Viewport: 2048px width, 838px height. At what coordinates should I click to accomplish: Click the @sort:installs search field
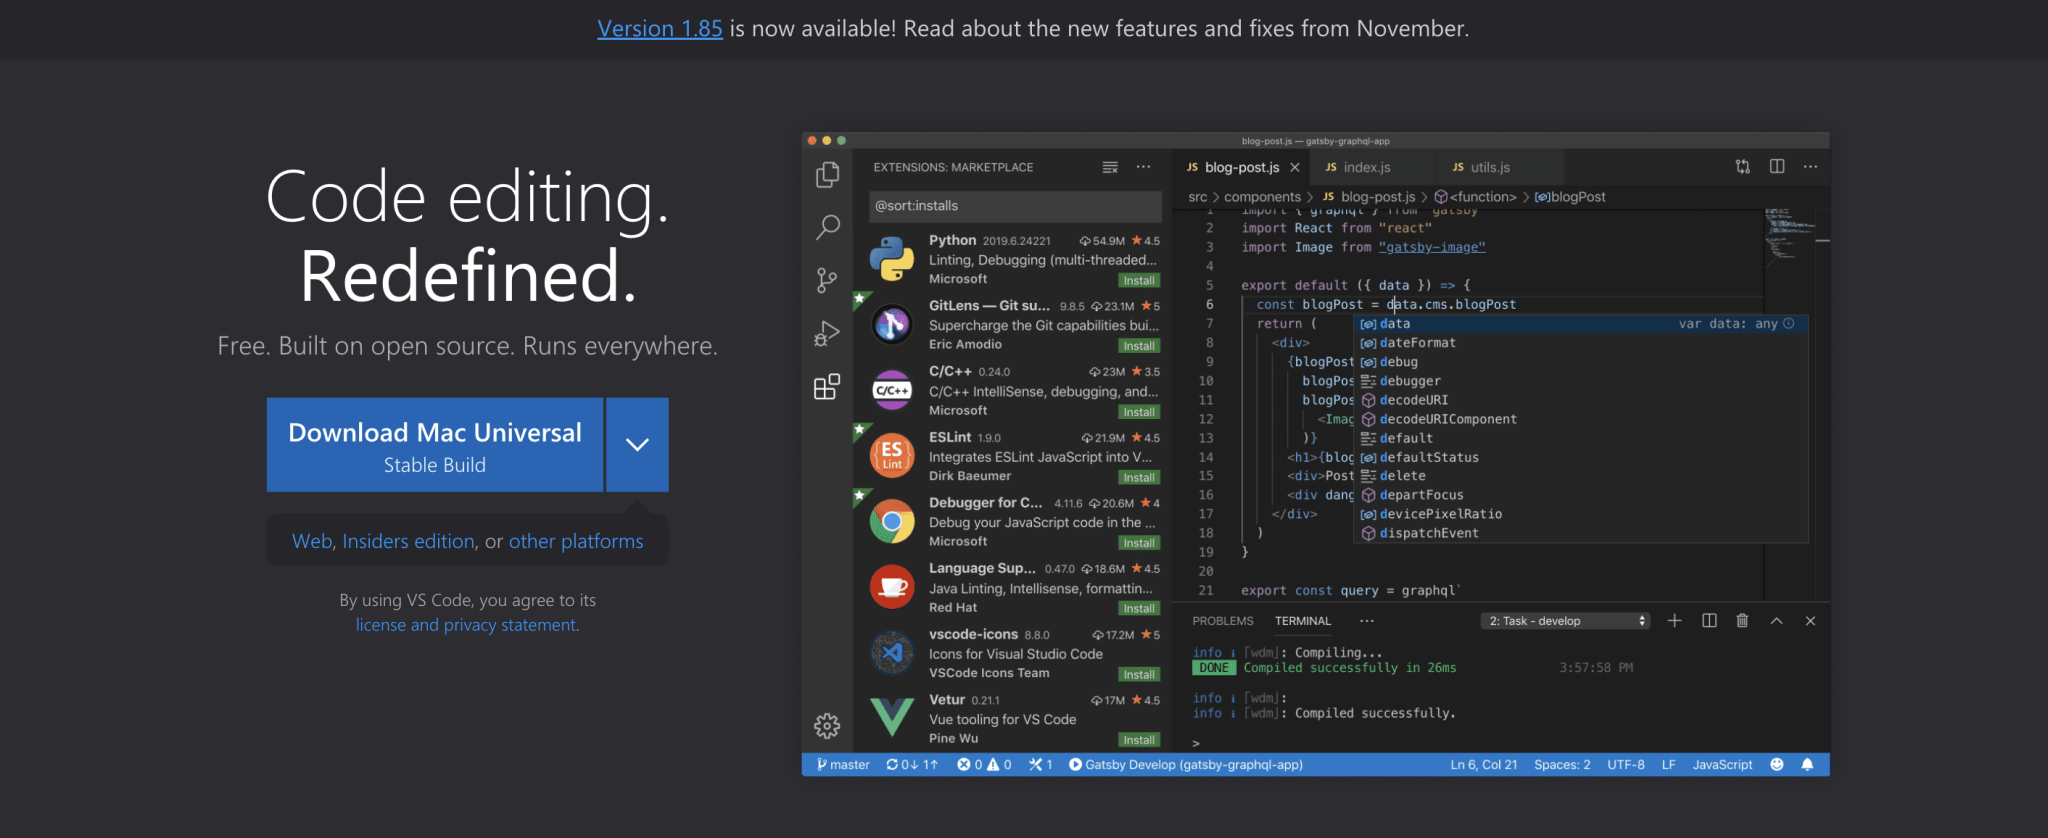1015,206
